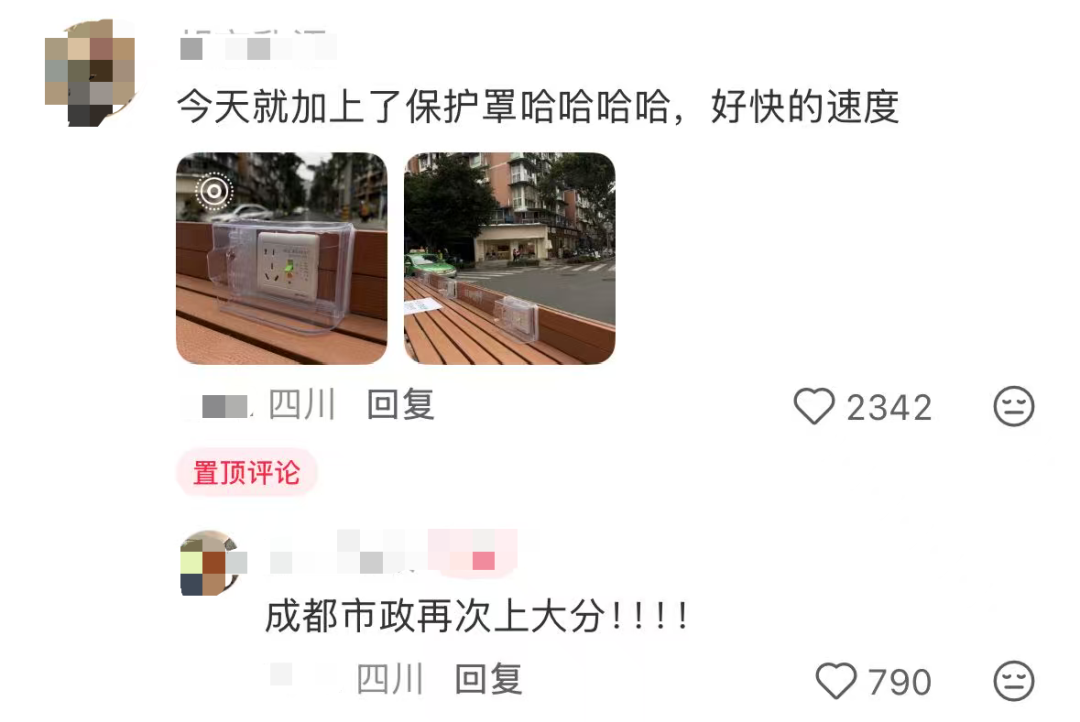Tap the unamused face icon on the reply comment

pyautogui.click(x=1014, y=681)
